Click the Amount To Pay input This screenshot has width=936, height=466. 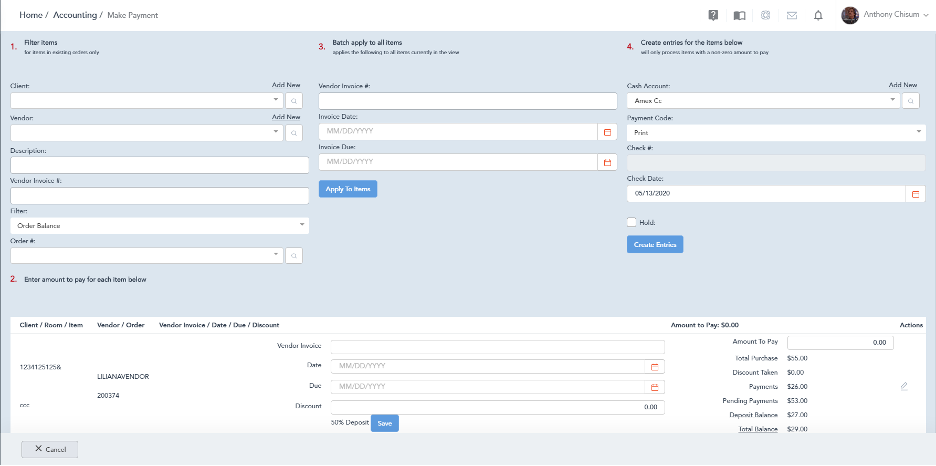[x=840, y=342]
